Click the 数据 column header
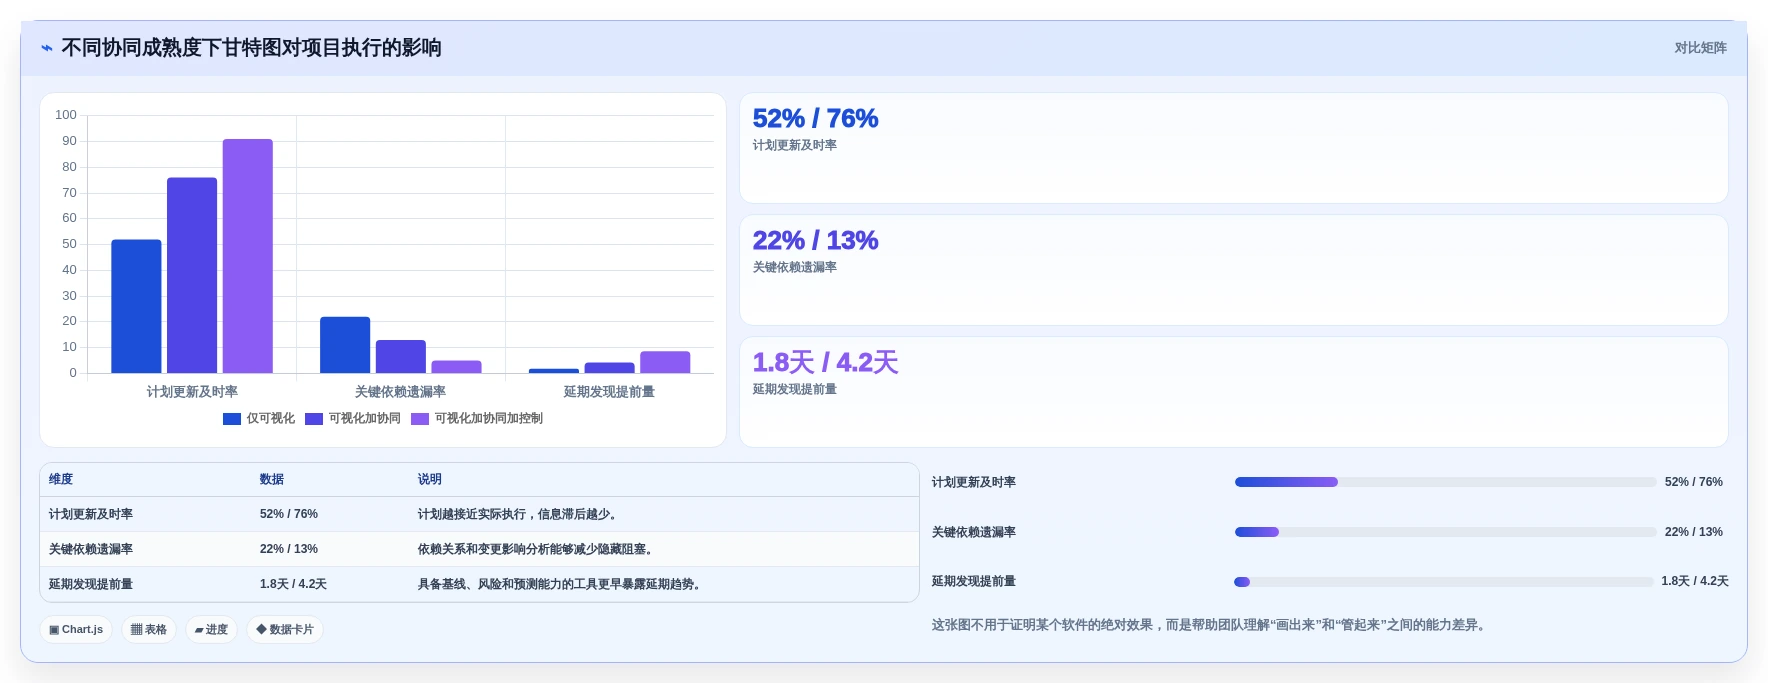1768x683 pixels. coord(272,480)
